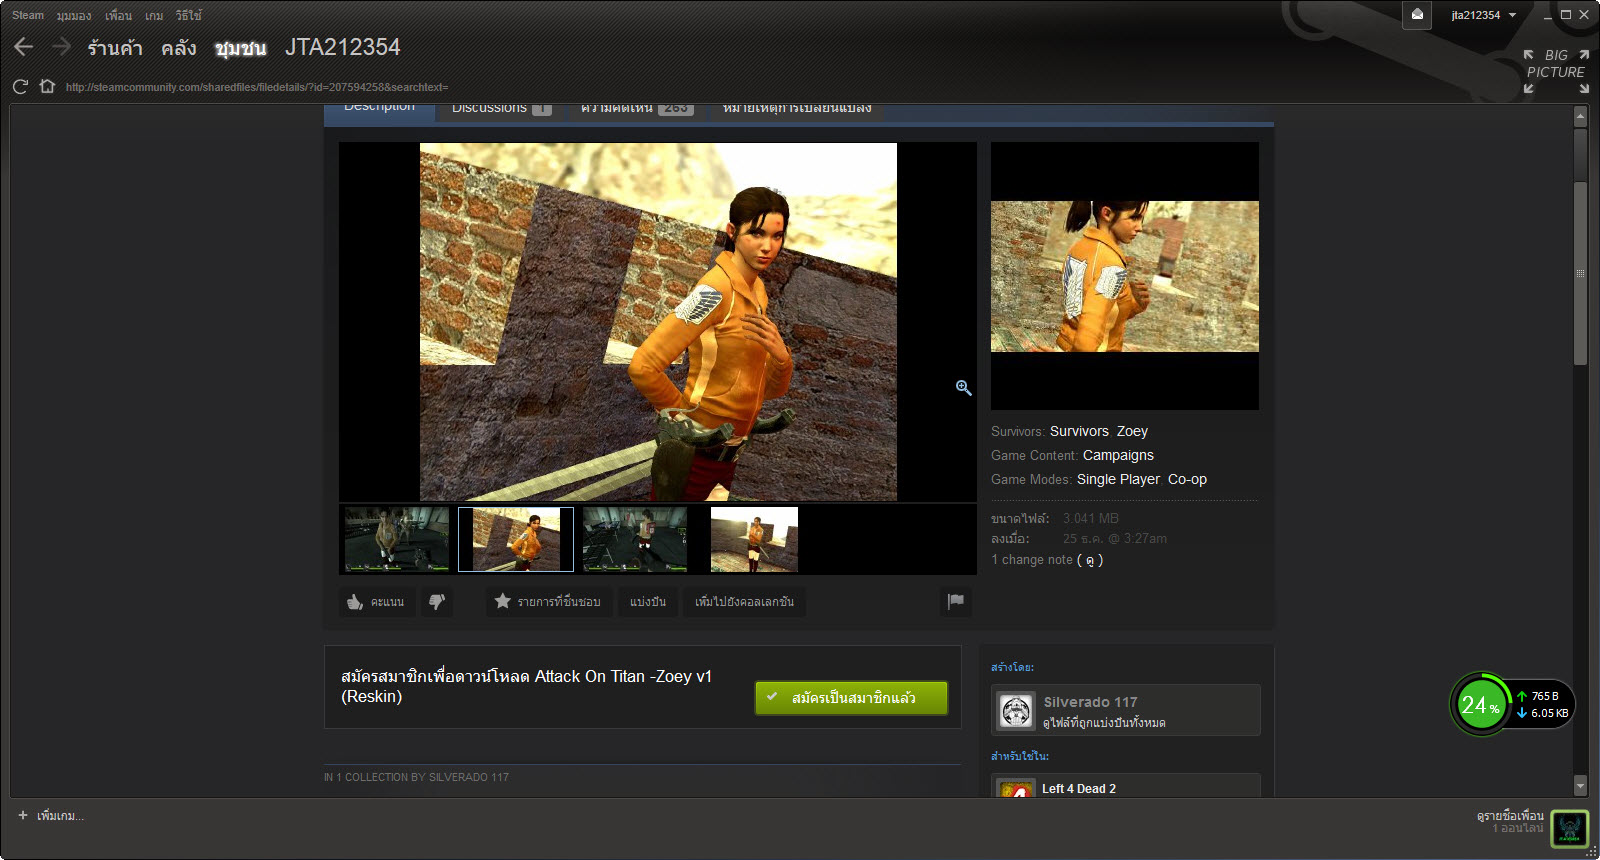
Task: Click the 'IN 1 COLLECTION BY SILVERADO 117' text
Action: tap(416, 777)
